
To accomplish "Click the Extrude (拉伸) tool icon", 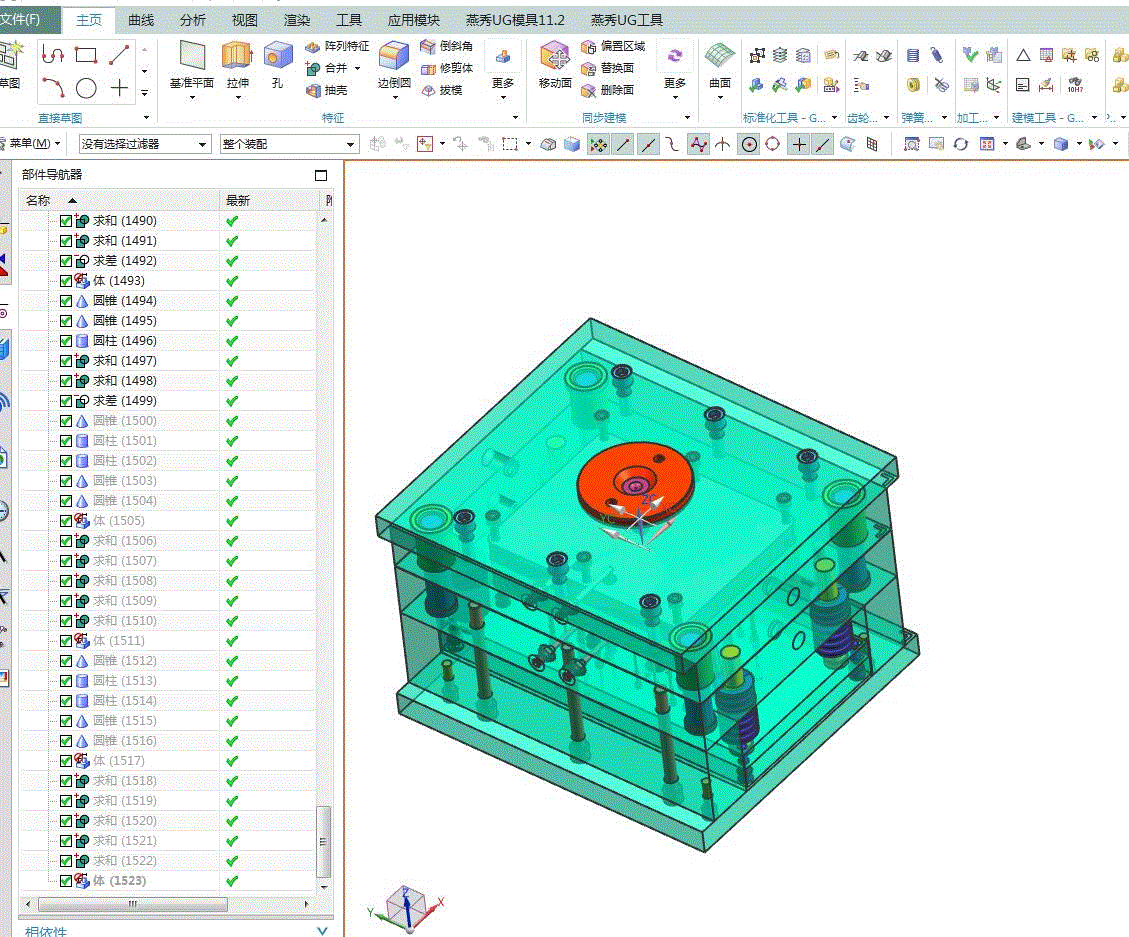I will [x=237, y=56].
